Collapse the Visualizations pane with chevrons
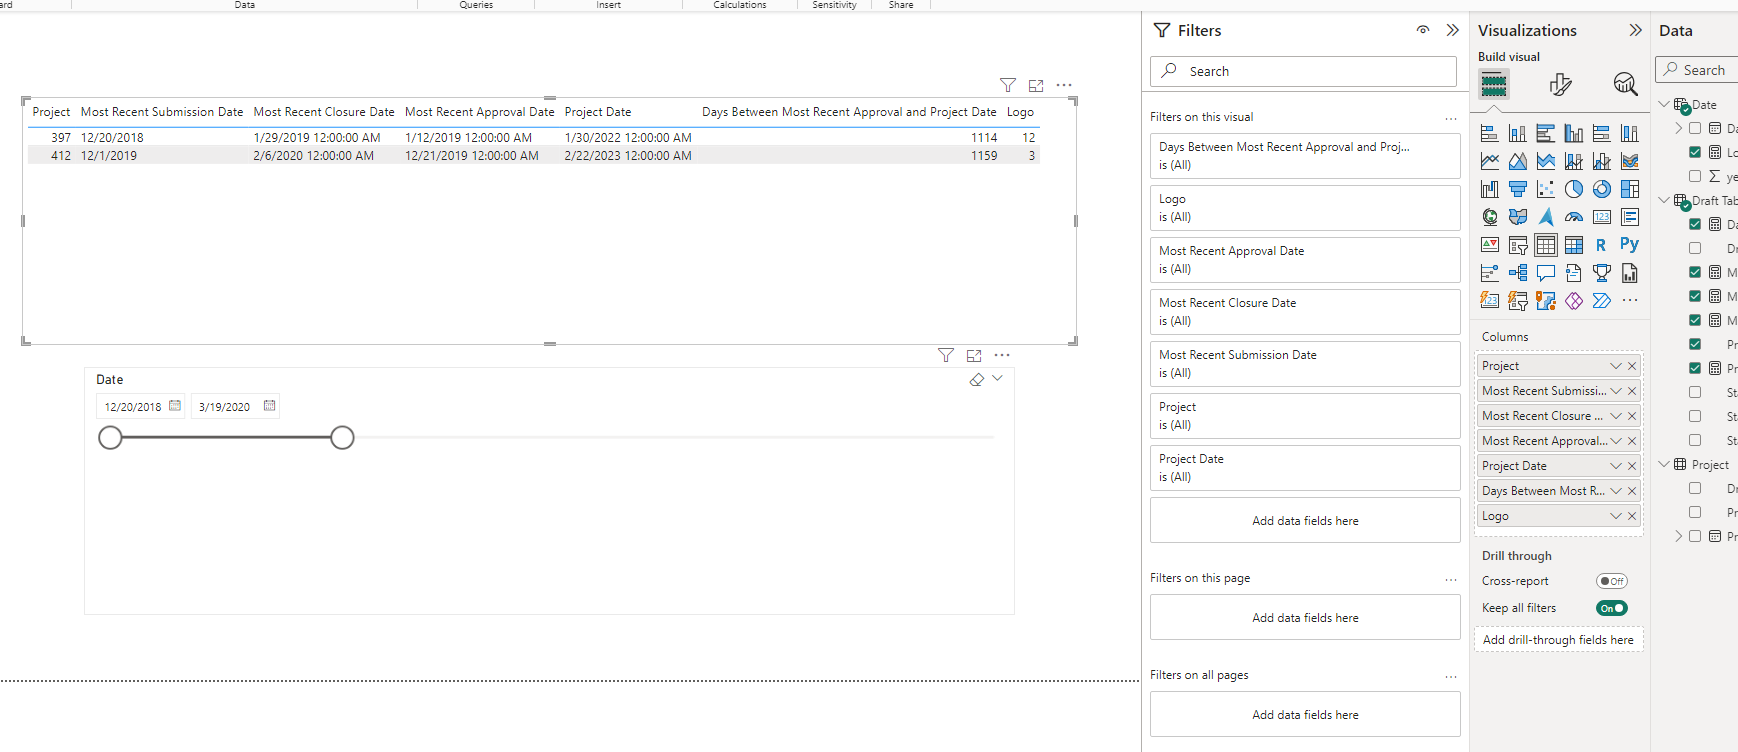Screen dimensions: 1738x752 [1636, 30]
